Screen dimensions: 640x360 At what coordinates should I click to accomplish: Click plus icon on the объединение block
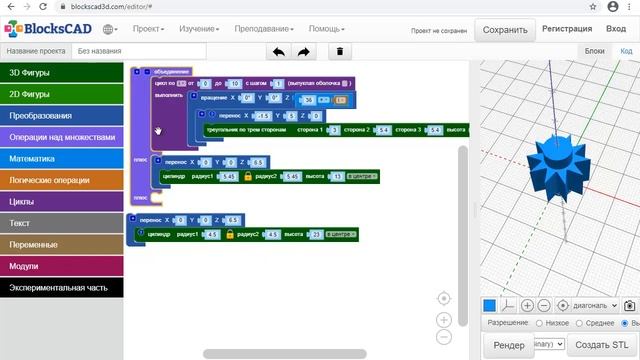[x=137, y=72]
